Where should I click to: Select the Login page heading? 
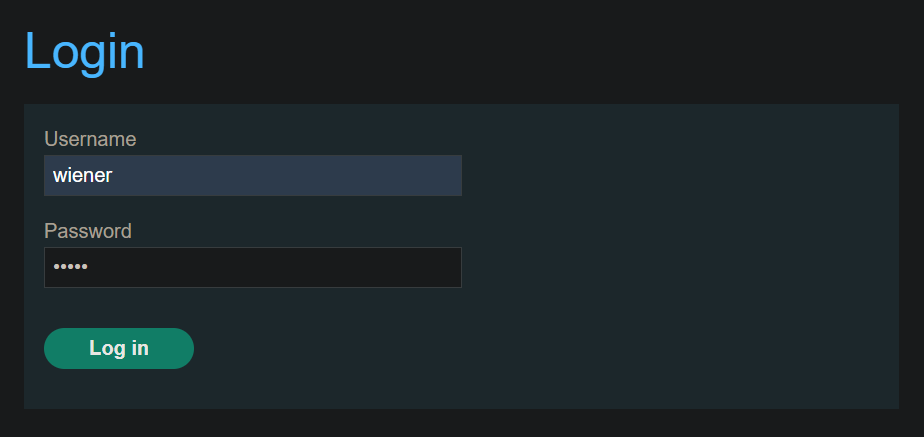pyautogui.click(x=84, y=52)
